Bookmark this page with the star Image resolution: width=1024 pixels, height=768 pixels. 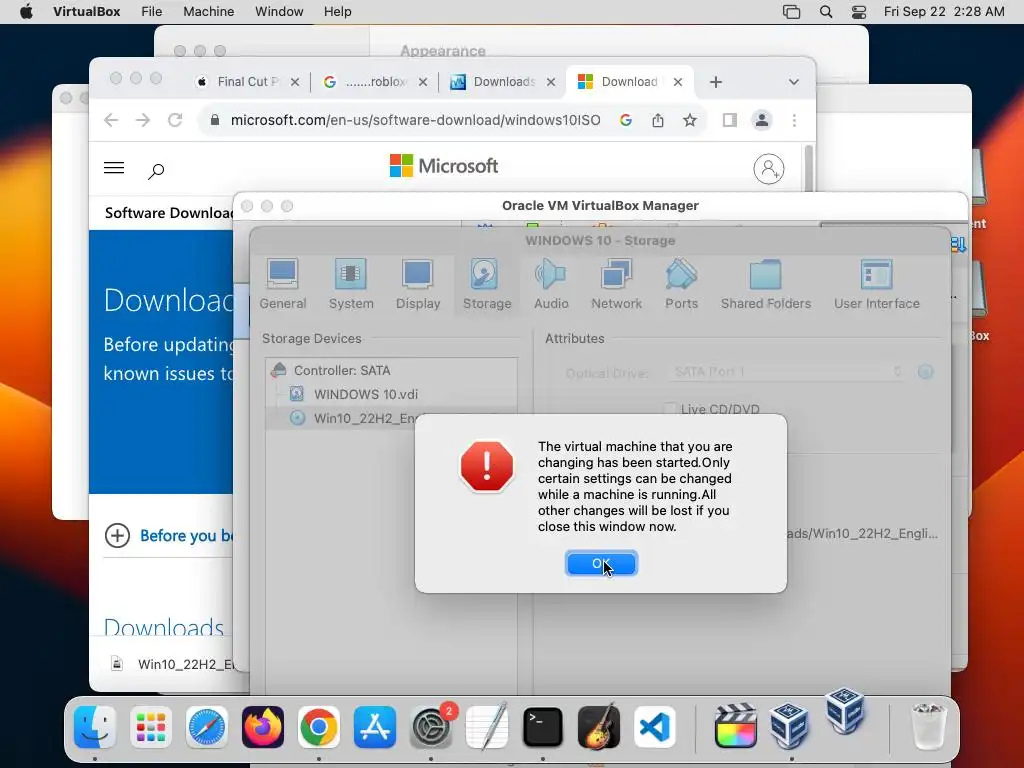(690, 120)
